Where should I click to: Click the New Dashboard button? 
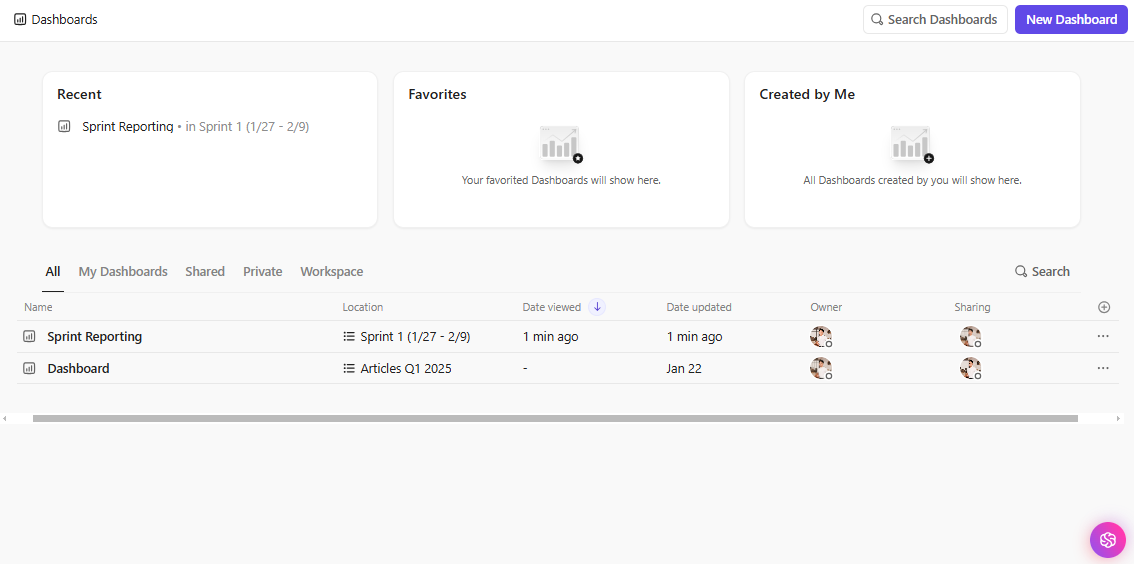tap(1071, 19)
